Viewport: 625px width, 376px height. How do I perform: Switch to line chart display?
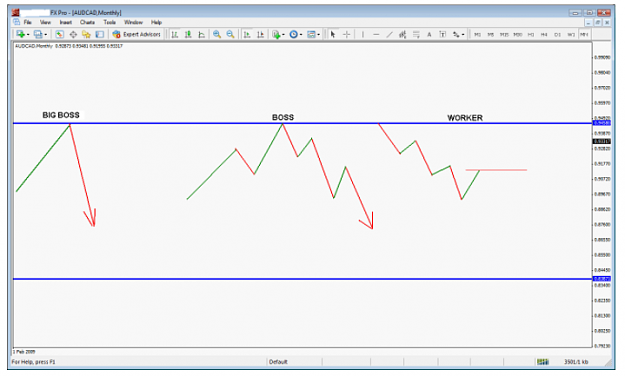[202, 34]
